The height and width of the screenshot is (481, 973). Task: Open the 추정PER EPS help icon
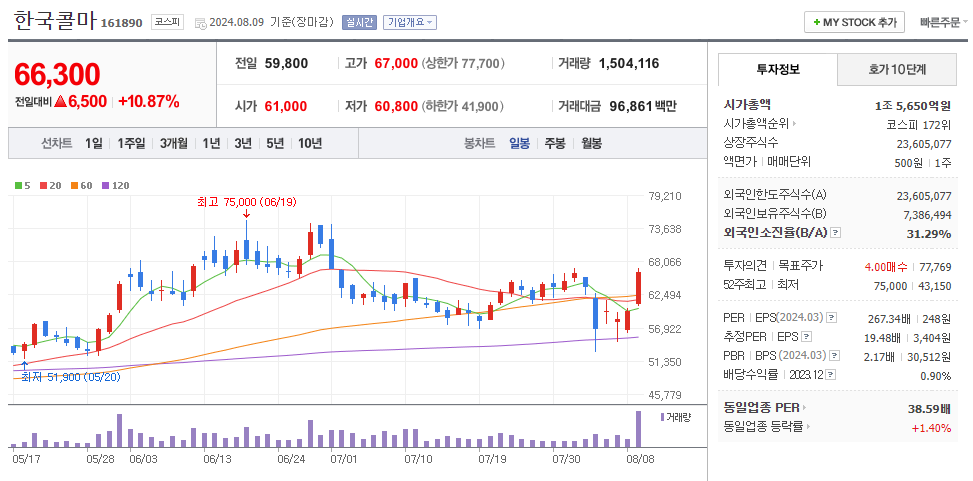click(806, 337)
